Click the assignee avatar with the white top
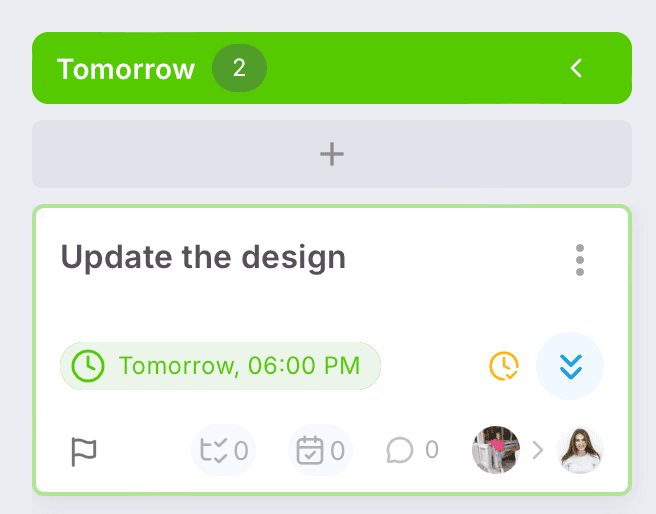656x514 pixels. point(580,450)
